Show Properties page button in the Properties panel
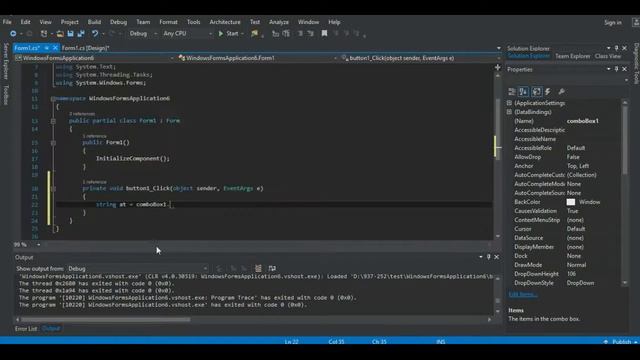Screen dimensions: 640x360 coord(536,91)
